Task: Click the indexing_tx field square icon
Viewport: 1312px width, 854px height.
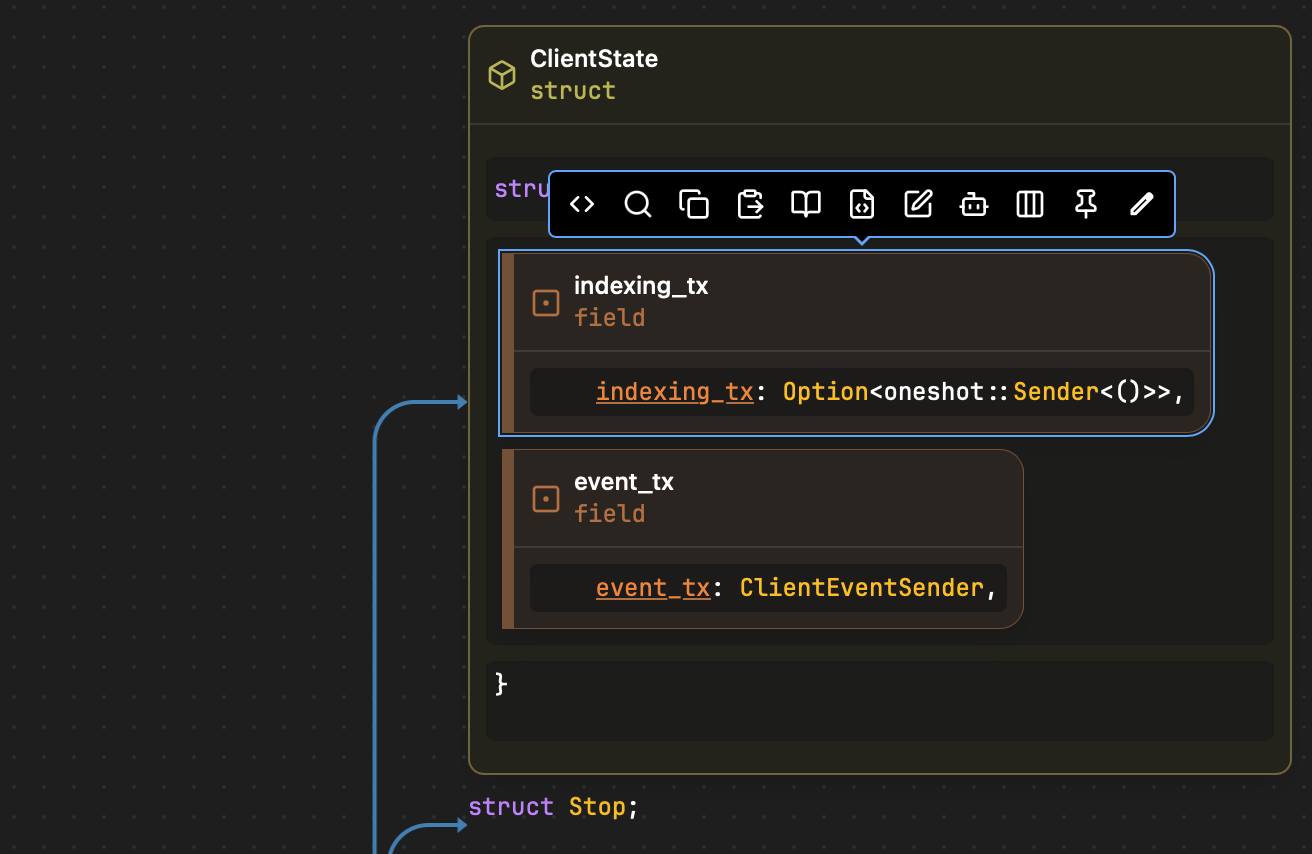Action: point(546,303)
